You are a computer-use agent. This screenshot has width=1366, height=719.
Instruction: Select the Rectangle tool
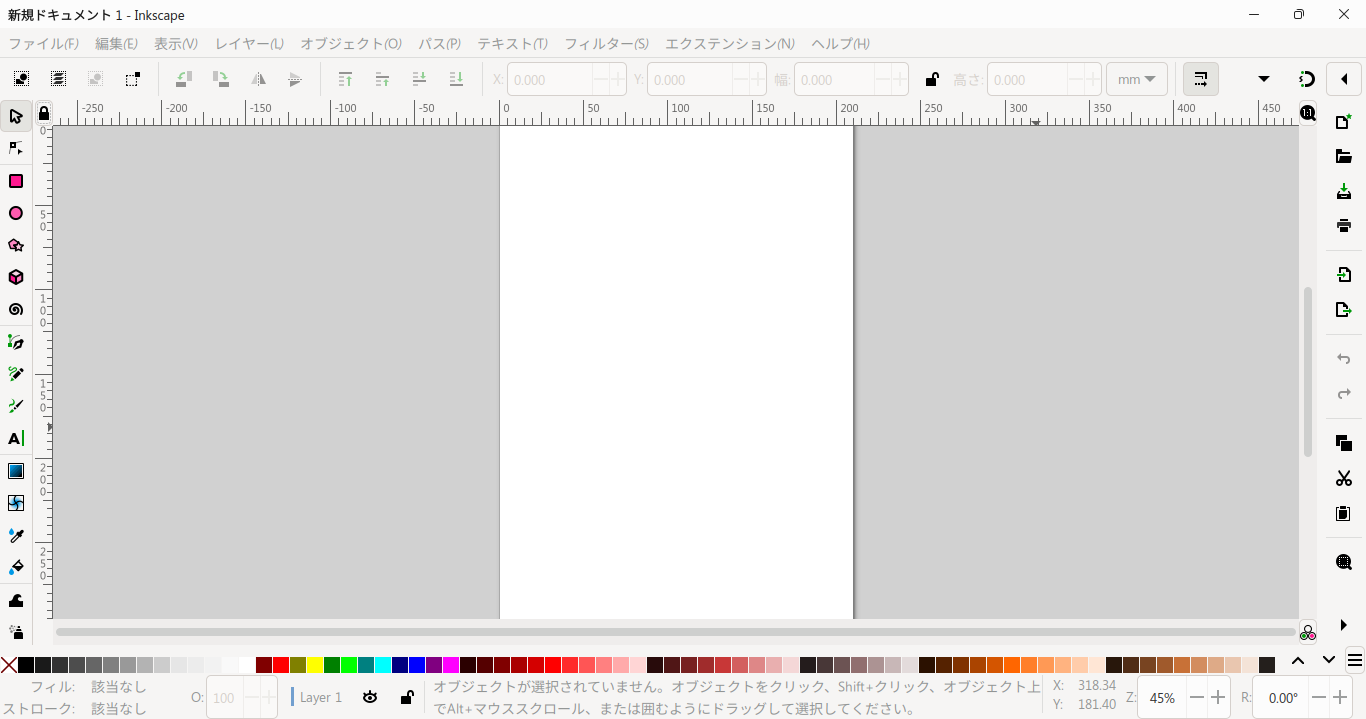(16, 181)
